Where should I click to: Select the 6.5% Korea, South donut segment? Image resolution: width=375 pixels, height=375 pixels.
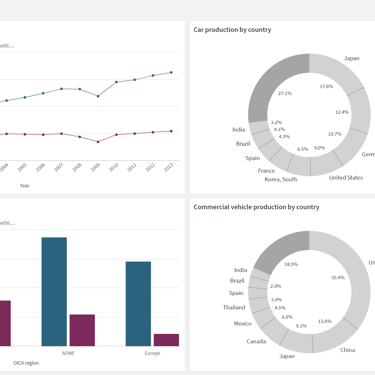[299, 165]
